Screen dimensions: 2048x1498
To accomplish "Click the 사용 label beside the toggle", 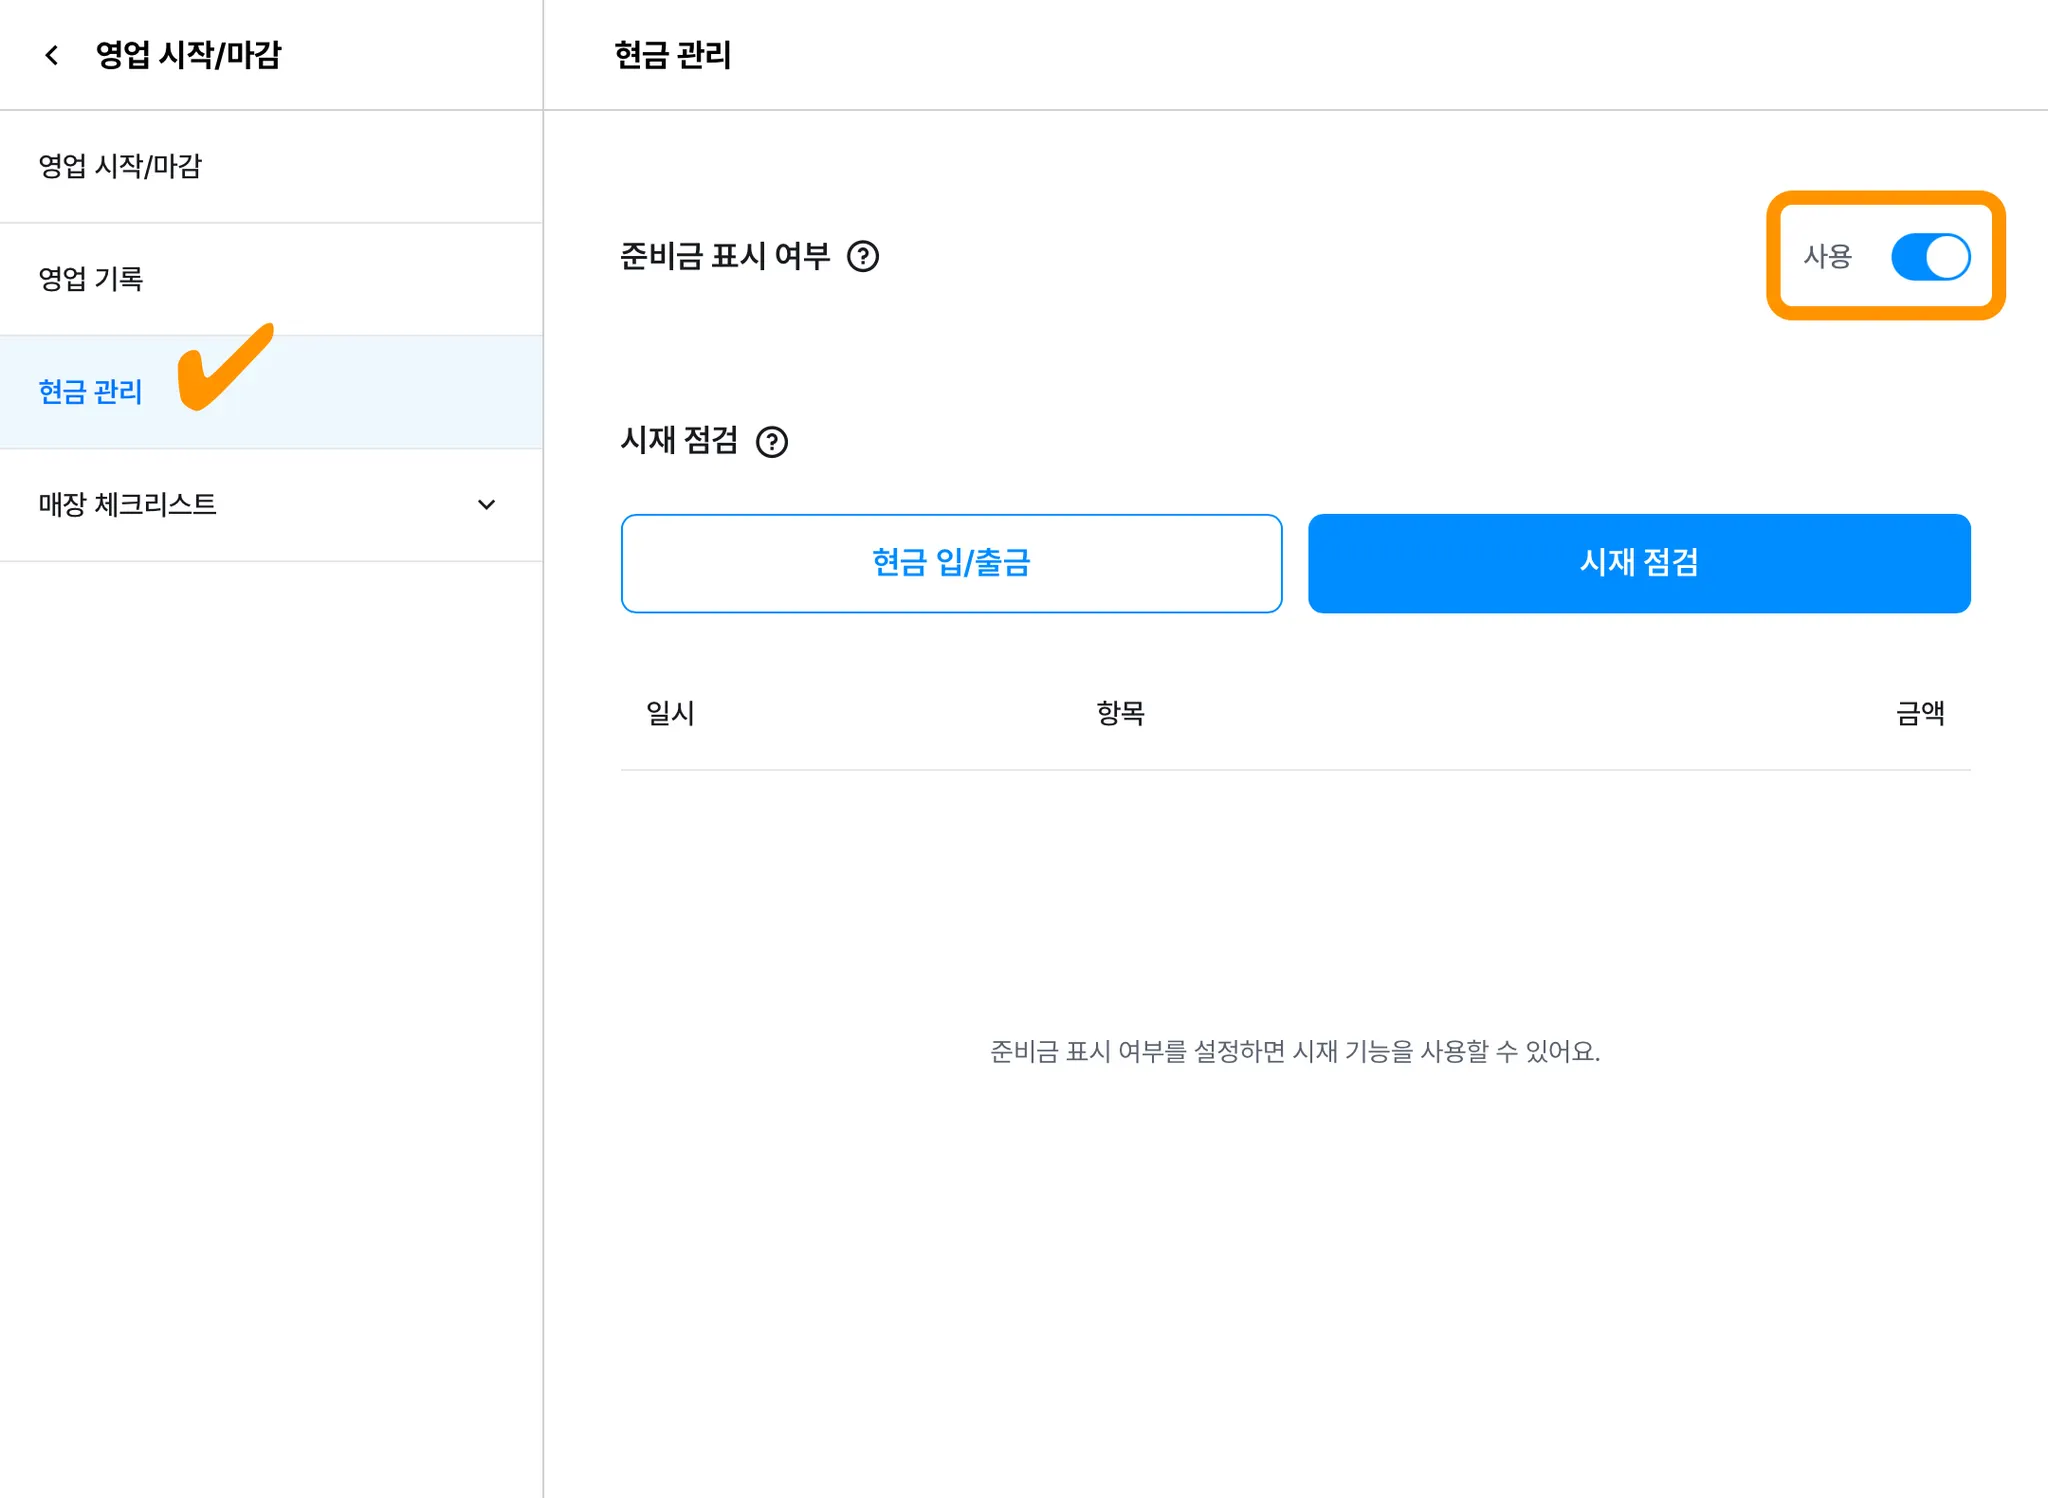I will click(1827, 257).
